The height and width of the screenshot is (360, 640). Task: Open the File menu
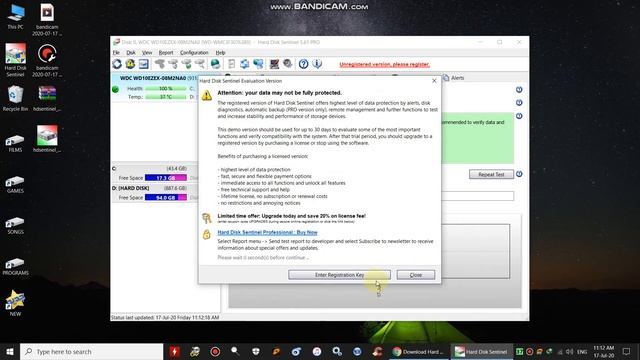coord(116,53)
